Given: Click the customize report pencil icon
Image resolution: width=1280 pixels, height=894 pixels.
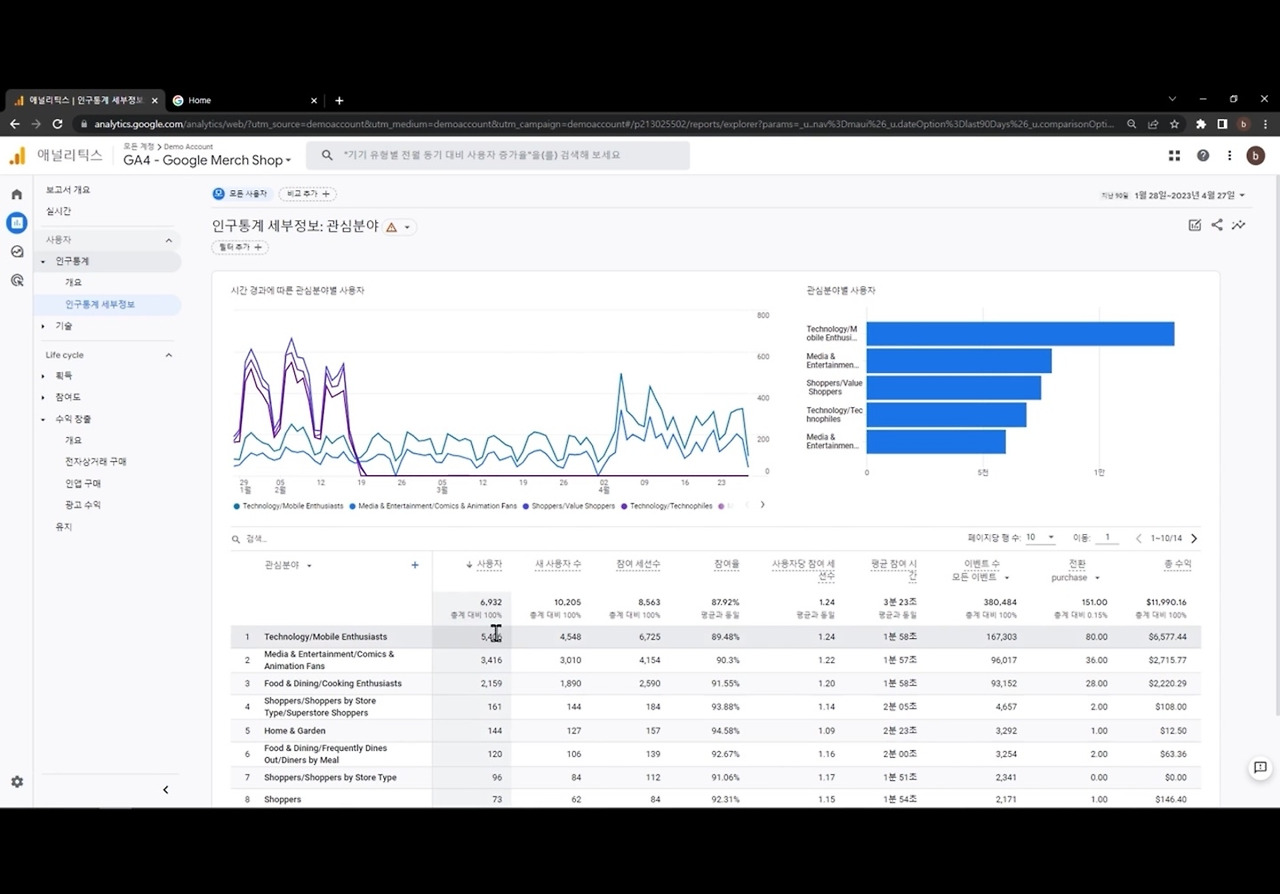Looking at the screenshot, I should (1195, 225).
